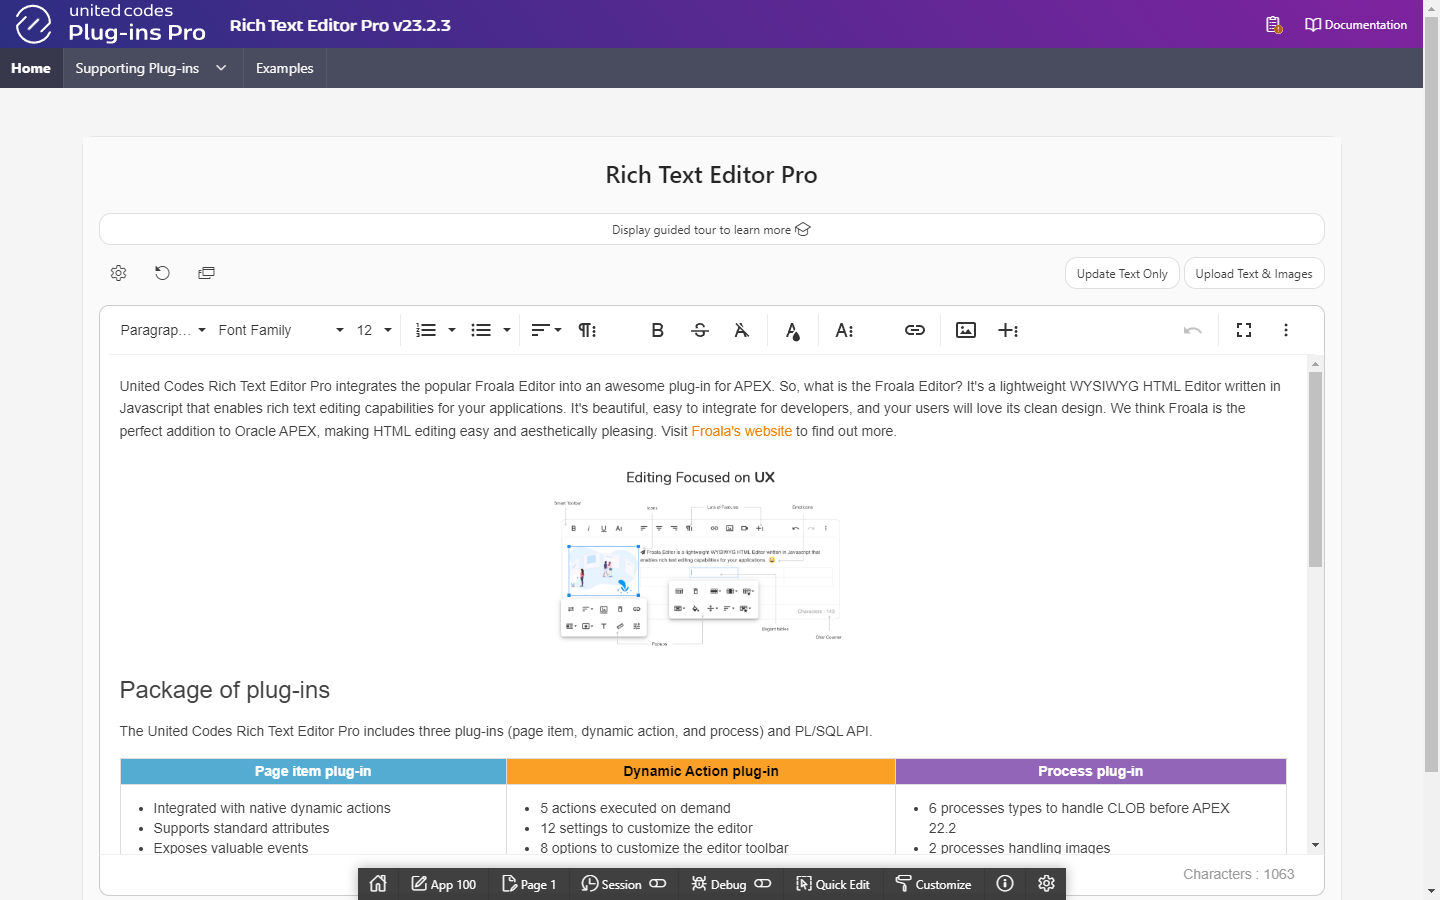1440x900 pixels.
Task: Click the "Rich Text Editor Pro" page title
Action: point(712,175)
